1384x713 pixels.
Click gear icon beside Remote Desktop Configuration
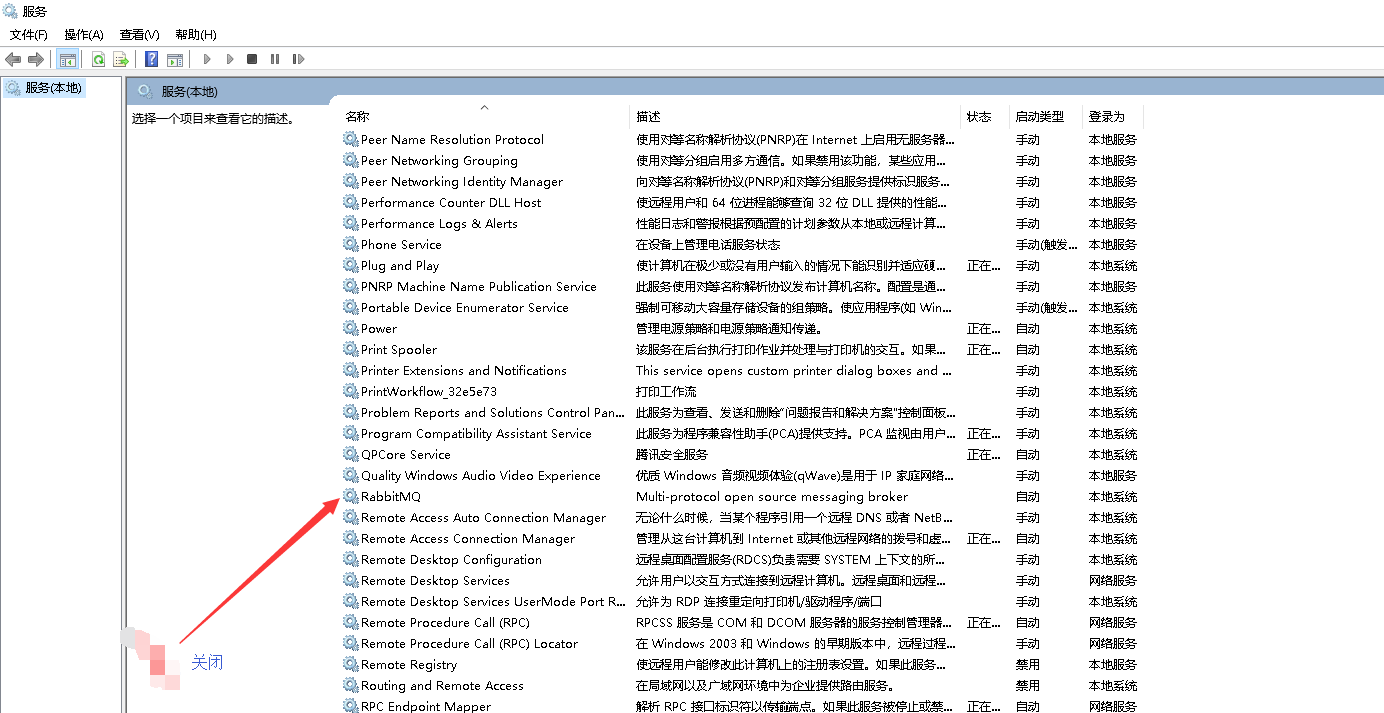(x=350, y=559)
